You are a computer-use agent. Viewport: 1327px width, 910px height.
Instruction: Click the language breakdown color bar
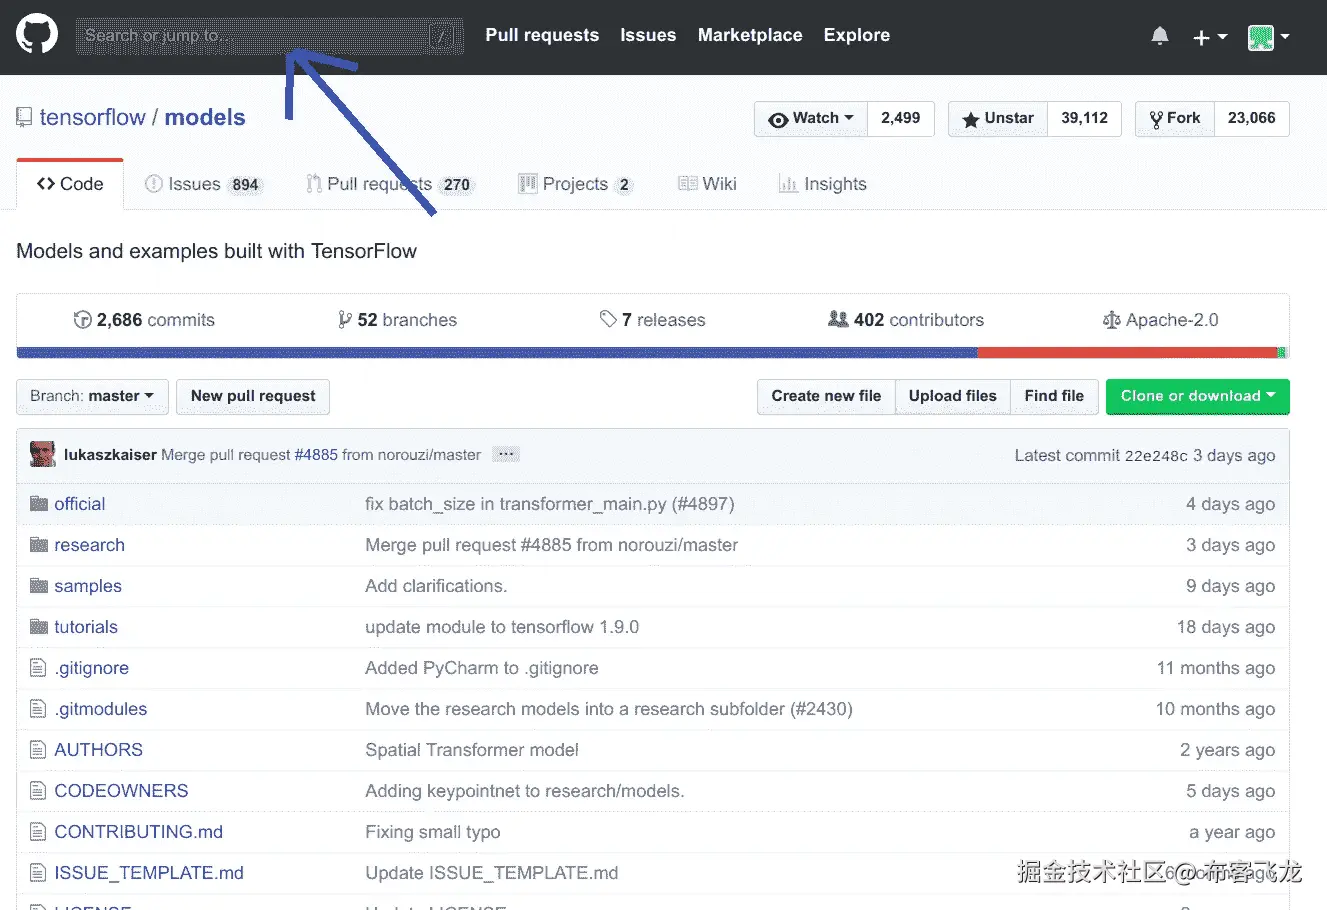tap(652, 353)
